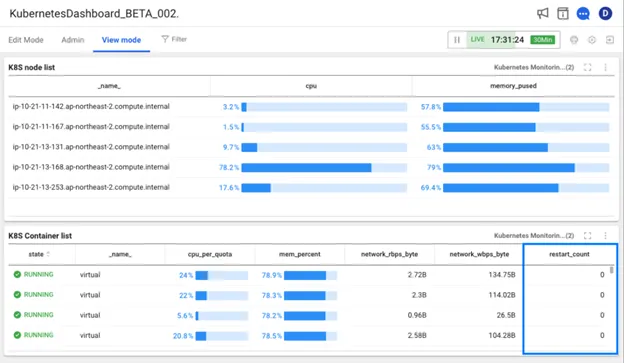Viewport: 624px width, 363px height.
Task: Click the 0.96B network_rbps value
Action: pos(417,315)
